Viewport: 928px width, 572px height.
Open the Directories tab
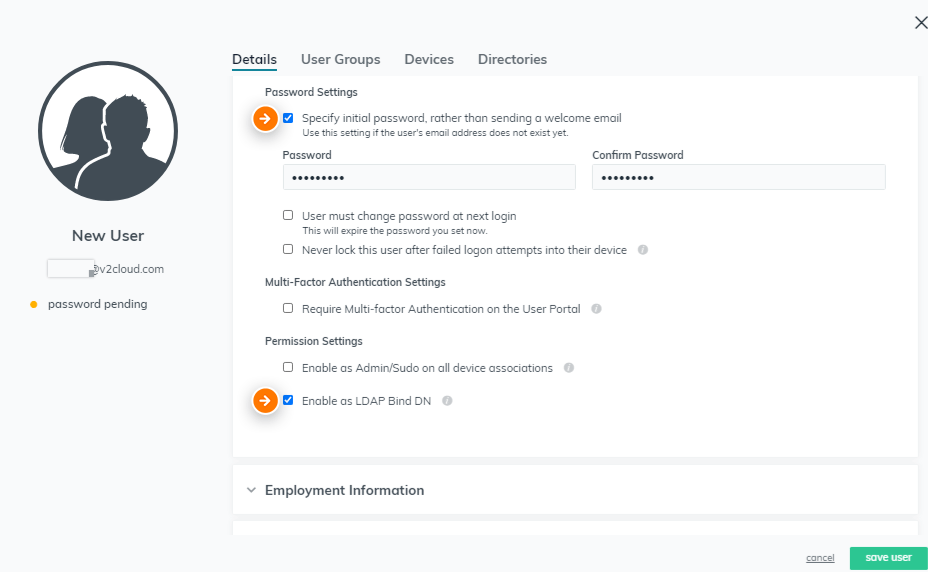[x=513, y=59]
